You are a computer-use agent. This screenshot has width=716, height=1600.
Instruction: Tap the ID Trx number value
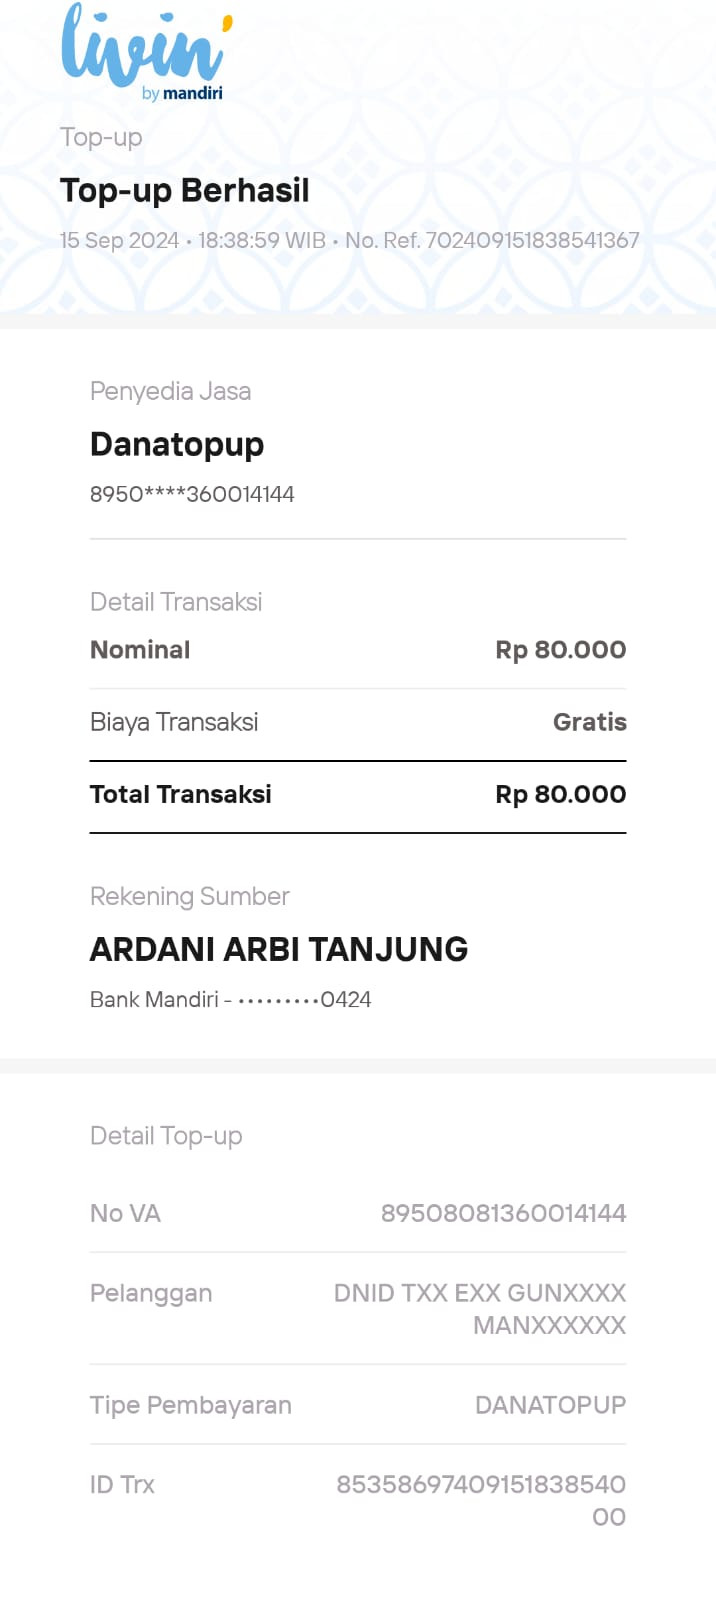481,1500
